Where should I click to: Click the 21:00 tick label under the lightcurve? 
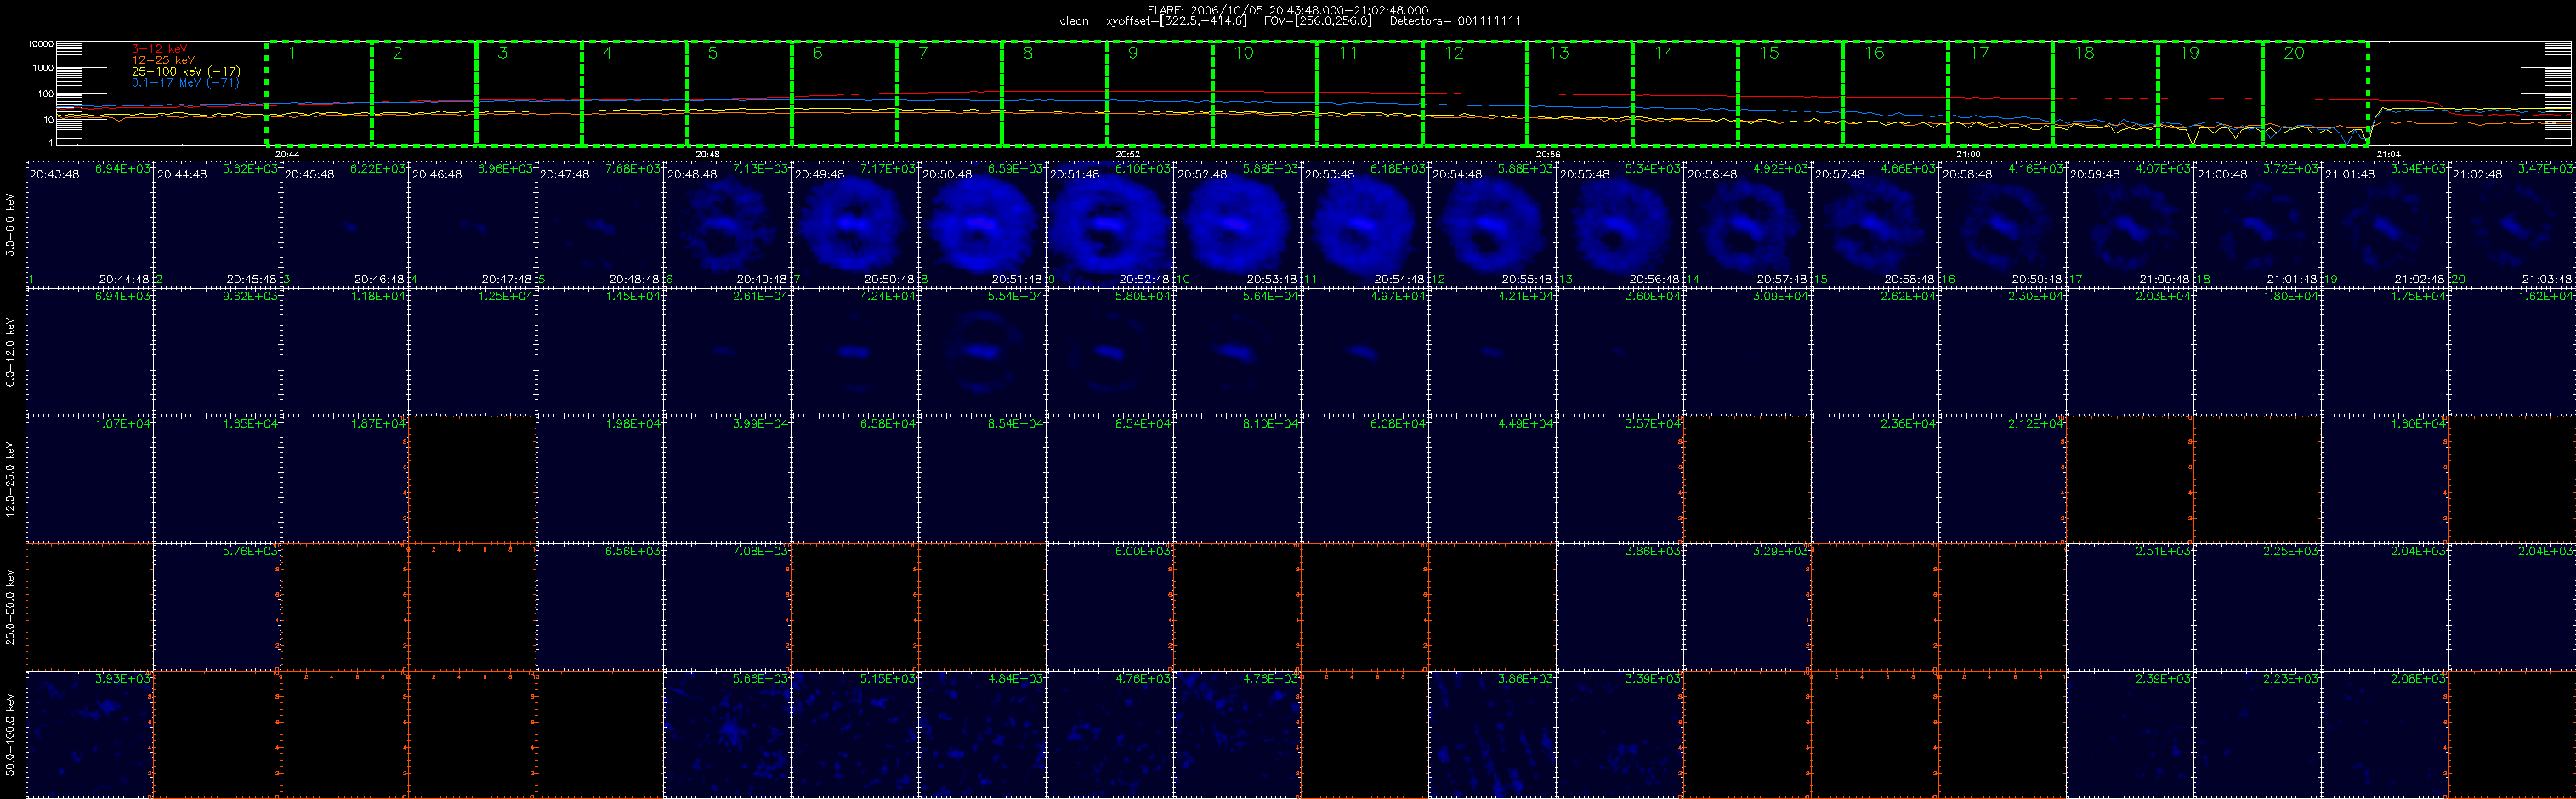[1968, 155]
